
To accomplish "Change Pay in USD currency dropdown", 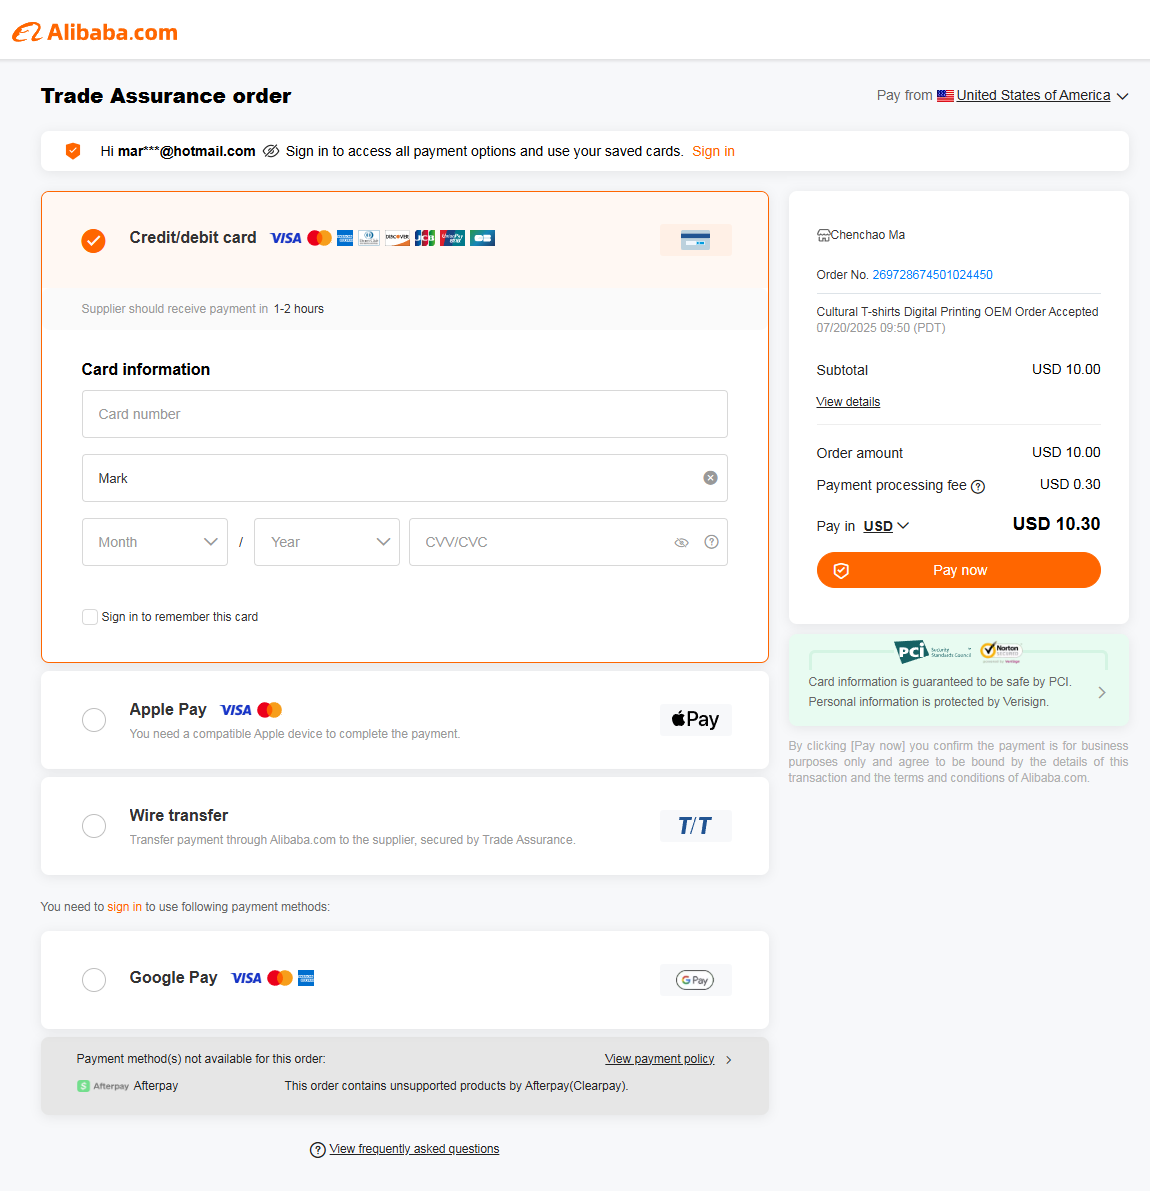I will click(886, 526).
